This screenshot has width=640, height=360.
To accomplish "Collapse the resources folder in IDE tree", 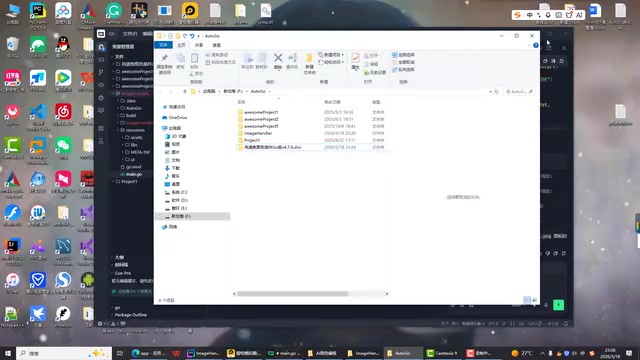I will [x=118, y=130].
